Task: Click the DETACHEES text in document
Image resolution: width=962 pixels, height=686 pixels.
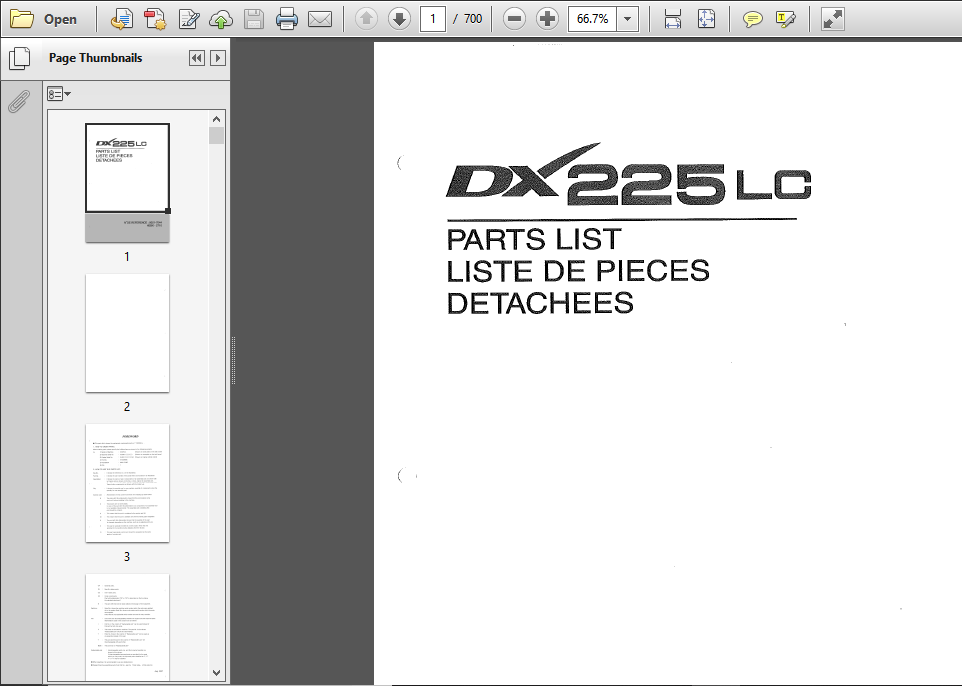Action: point(540,303)
